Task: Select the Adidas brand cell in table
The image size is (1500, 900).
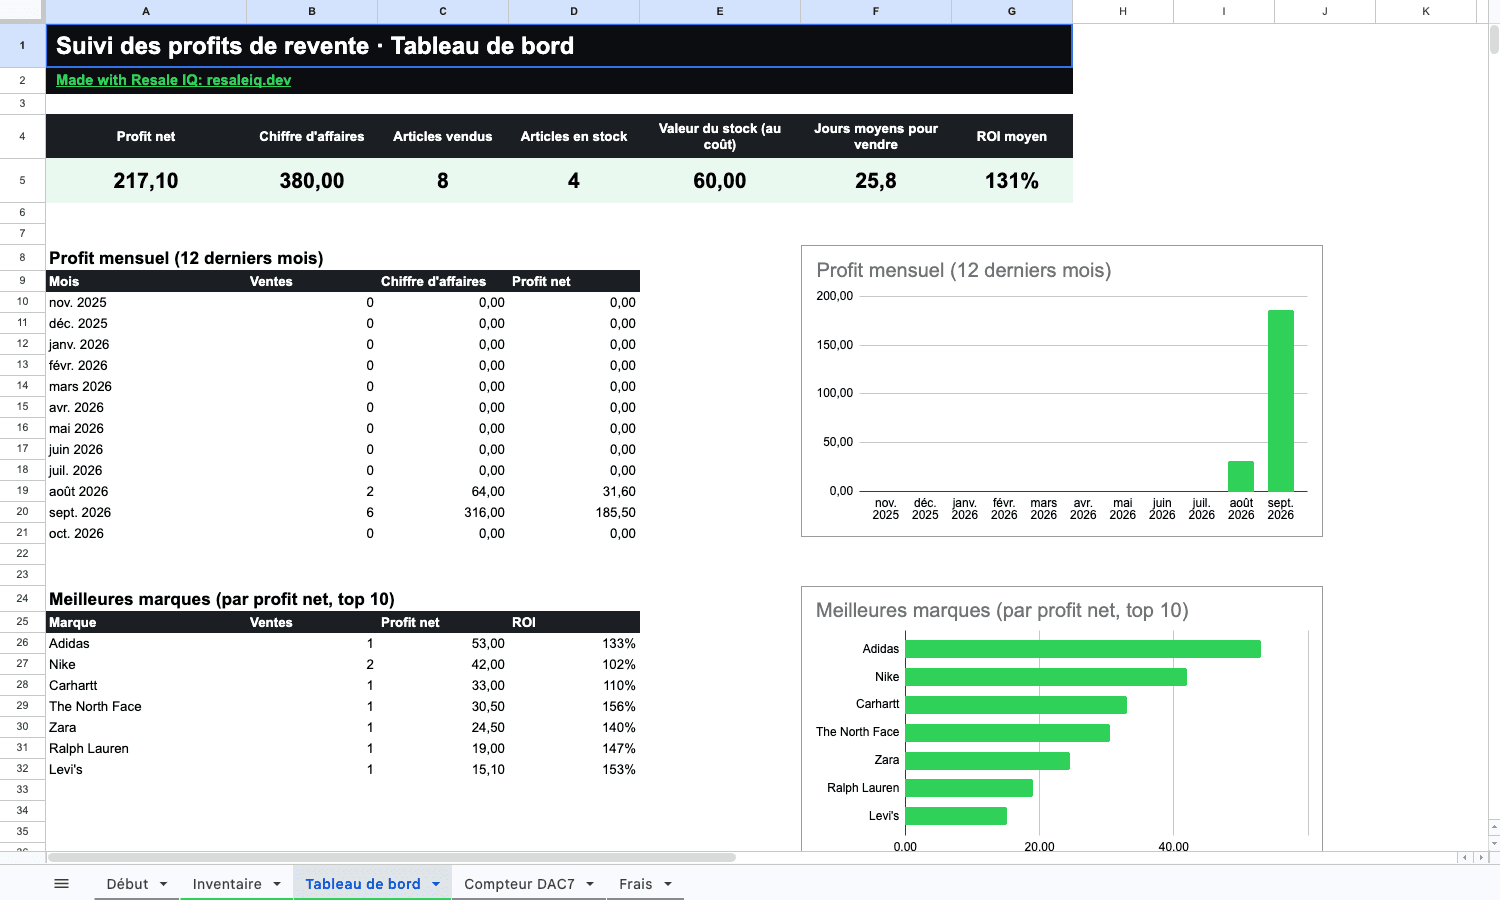Action: pyautogui.click(x=146, y=644)
